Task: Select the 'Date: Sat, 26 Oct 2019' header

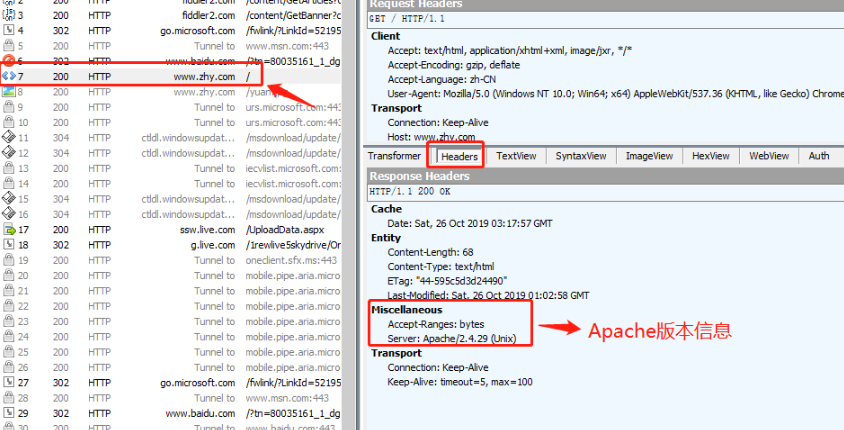Action: click(470, 223)
